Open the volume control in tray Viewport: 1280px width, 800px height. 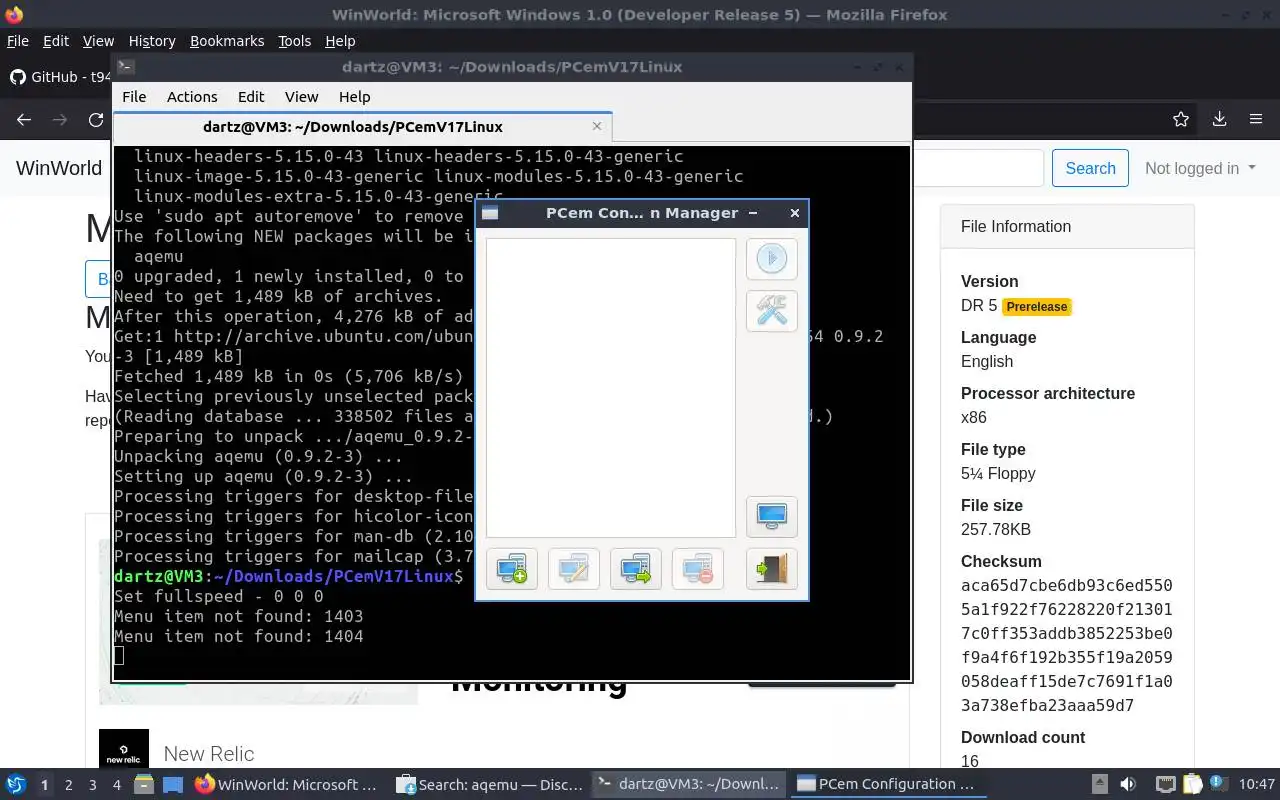1128,785
